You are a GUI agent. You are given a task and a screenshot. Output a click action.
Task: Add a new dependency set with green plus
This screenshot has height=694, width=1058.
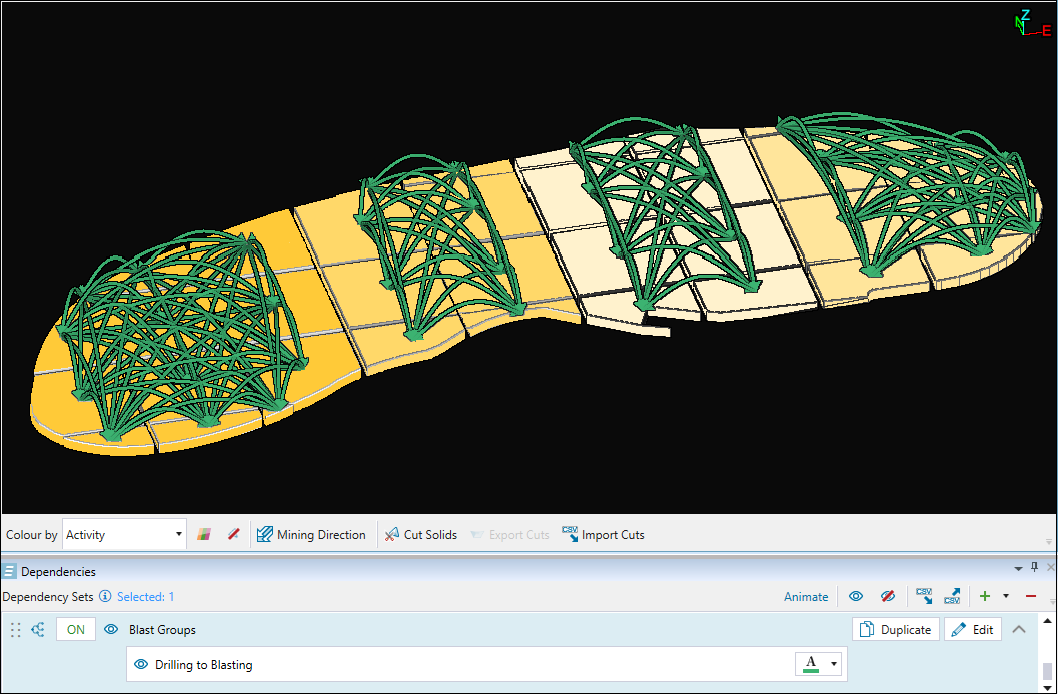985,596
